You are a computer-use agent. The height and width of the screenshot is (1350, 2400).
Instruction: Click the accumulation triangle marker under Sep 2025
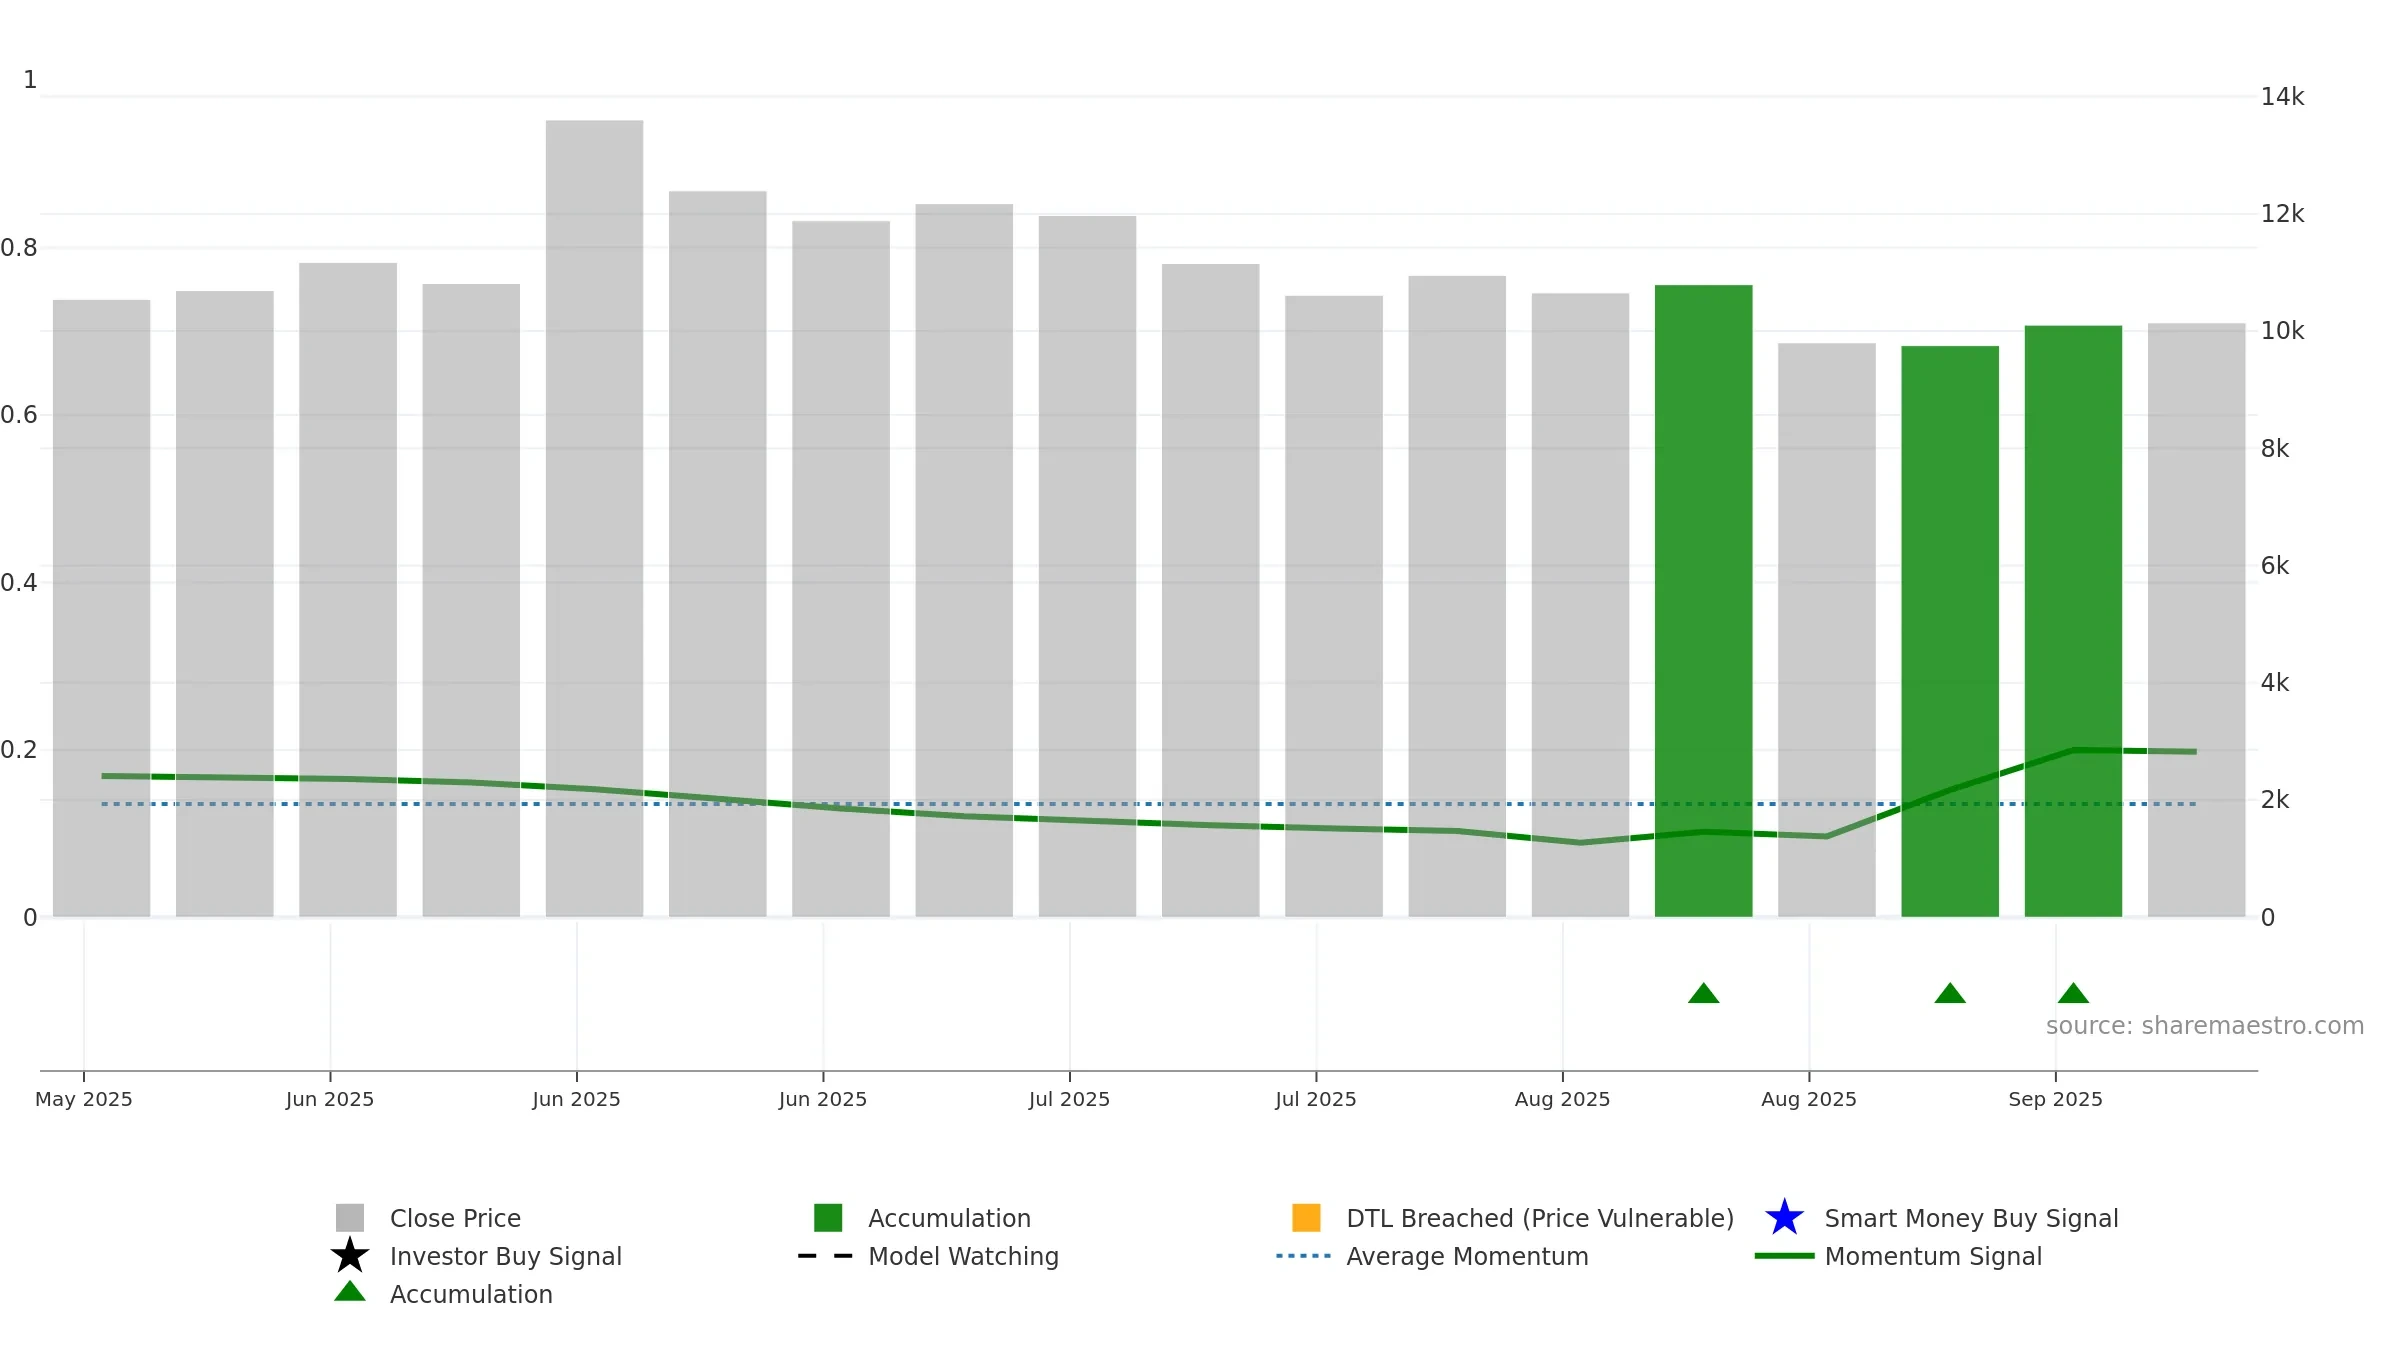click(x=2073, y=993)
